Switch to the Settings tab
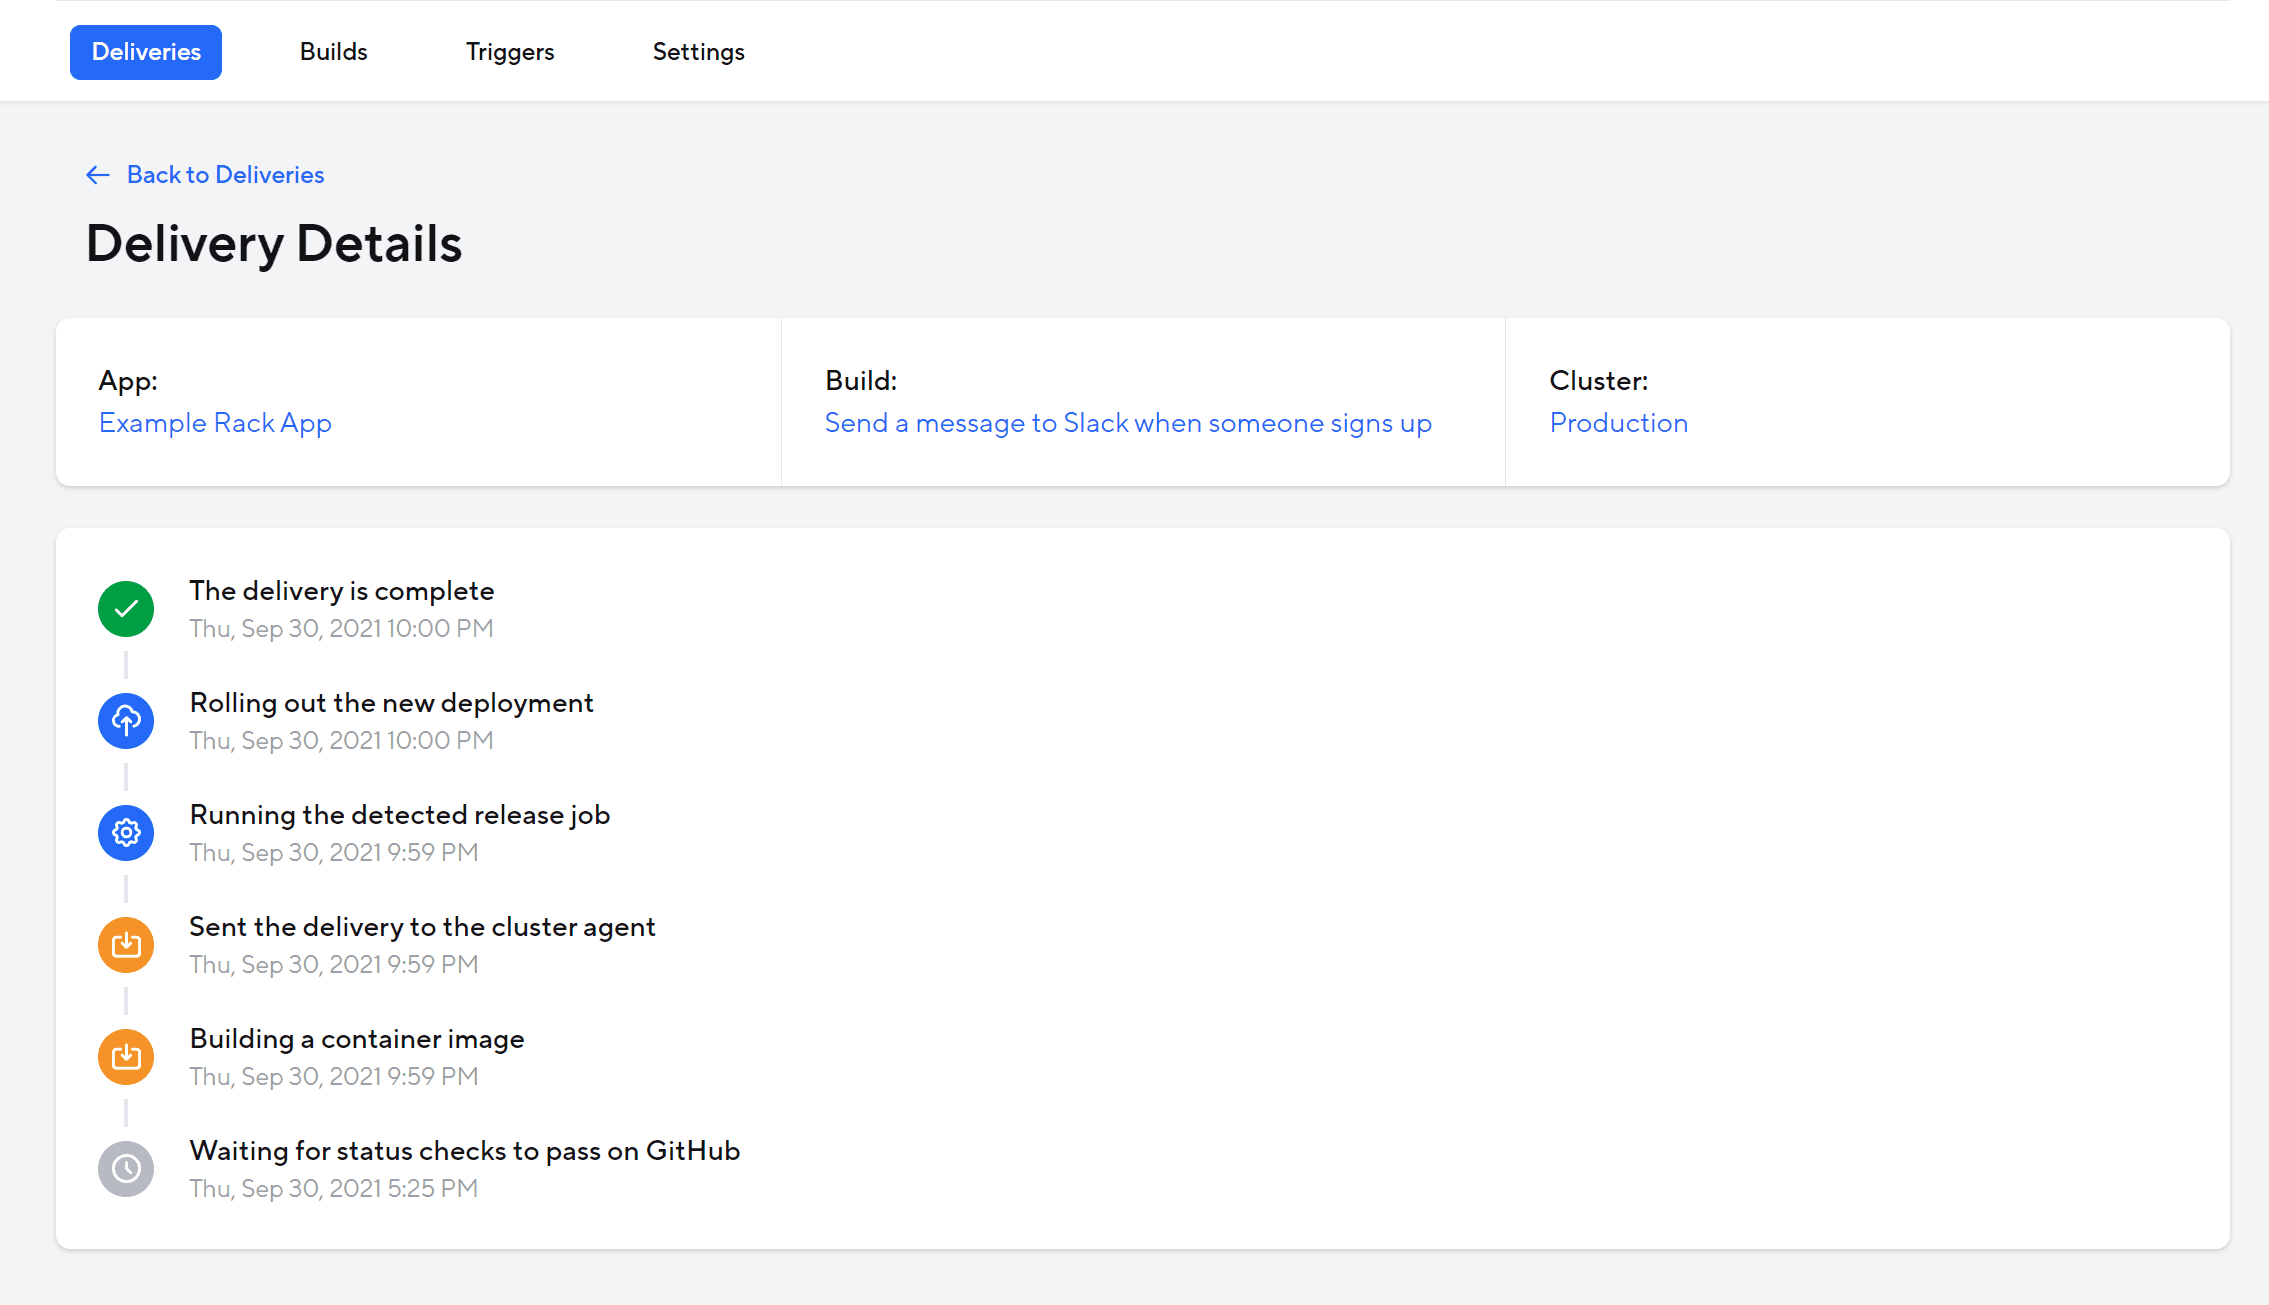This screenshot has height=1305, width=2269. point(698,51)
